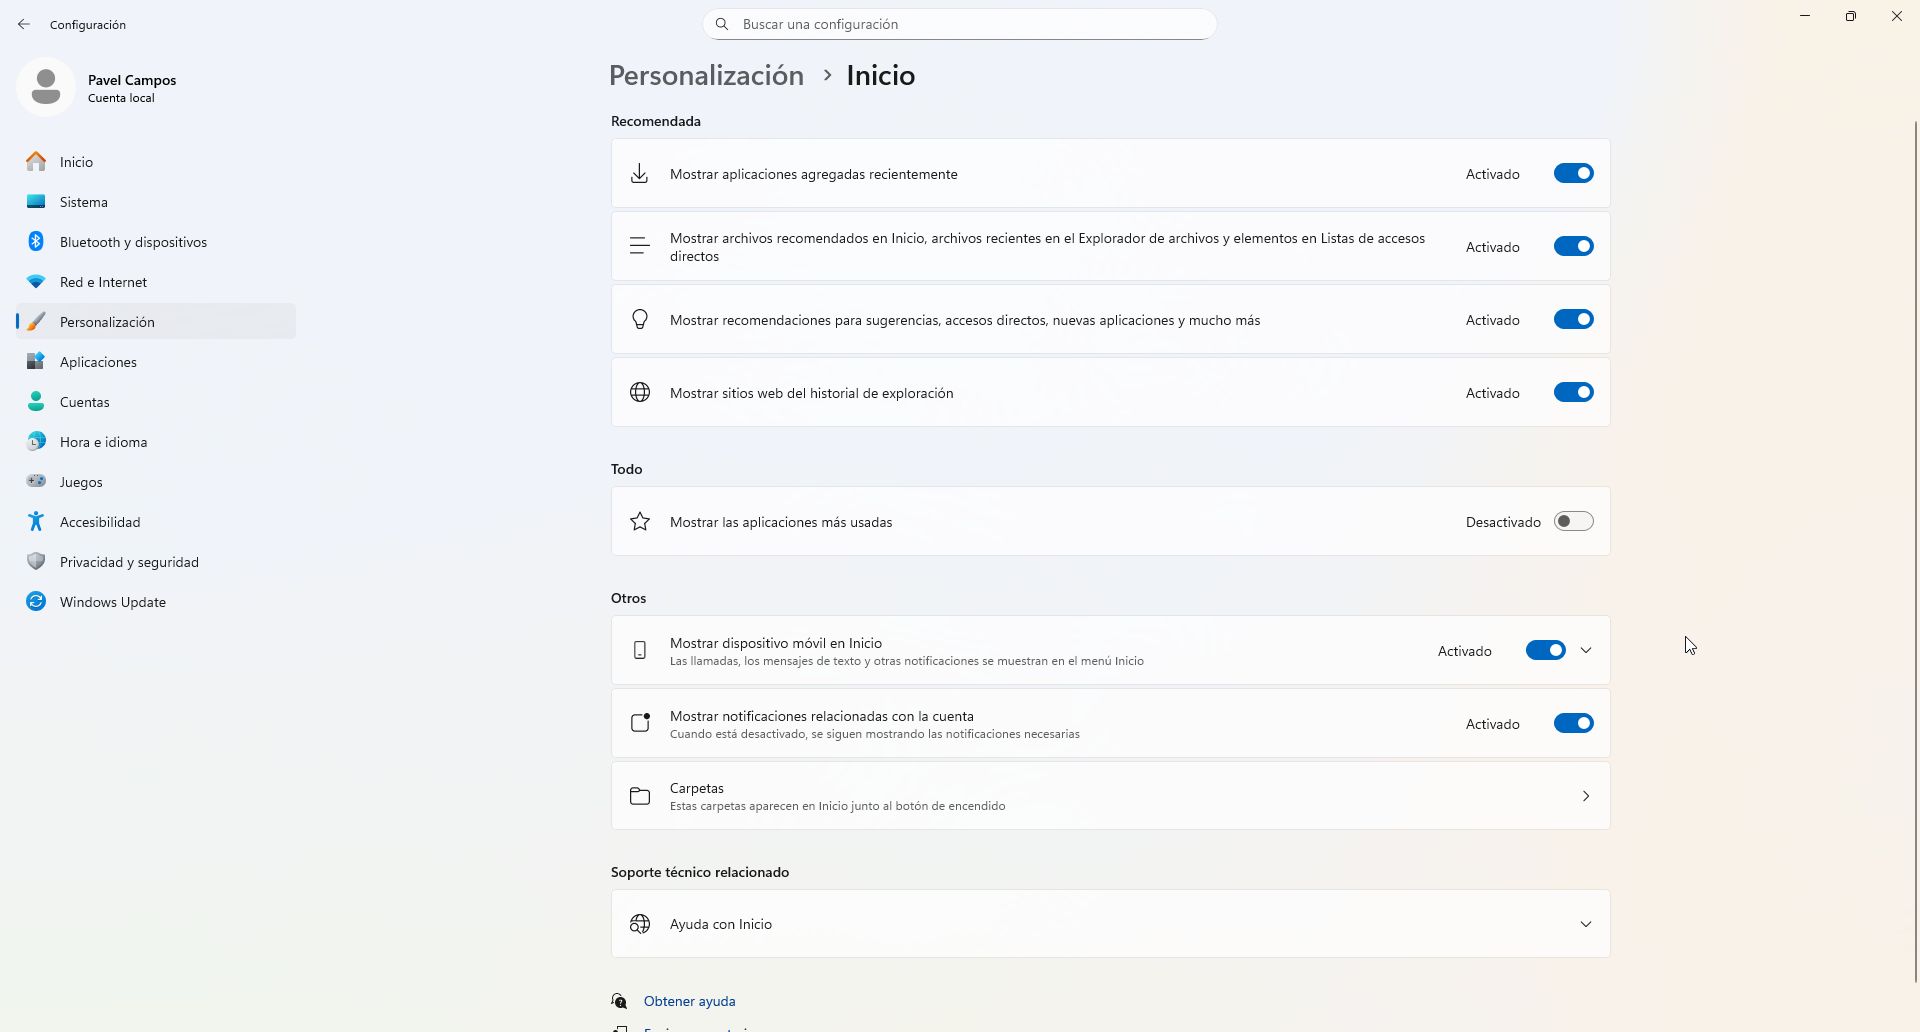Open the Pavel Campos account profile

[98, 88]
